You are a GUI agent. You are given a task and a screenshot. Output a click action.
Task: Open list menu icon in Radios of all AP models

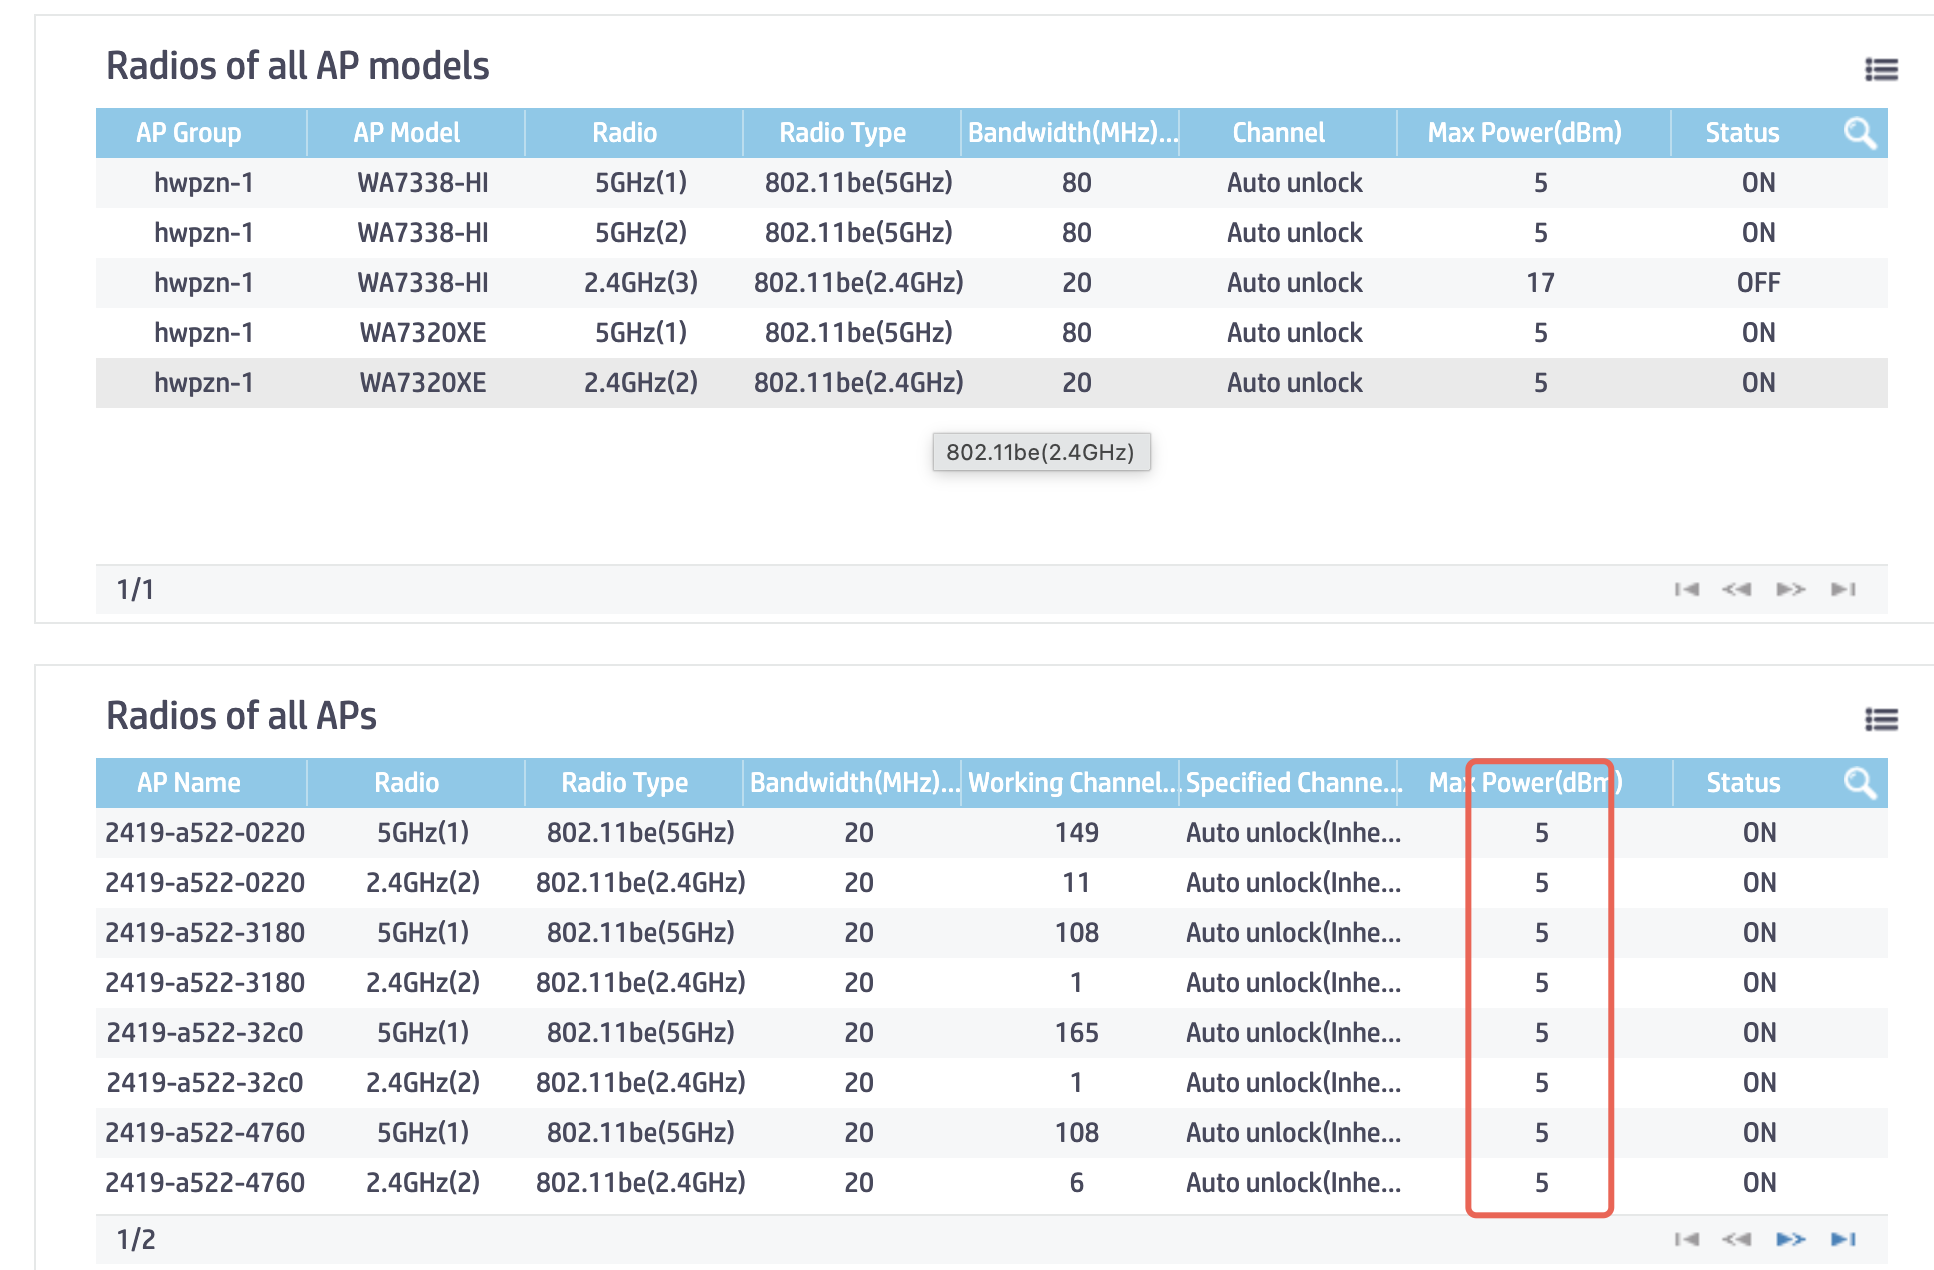click(1881, 69)
